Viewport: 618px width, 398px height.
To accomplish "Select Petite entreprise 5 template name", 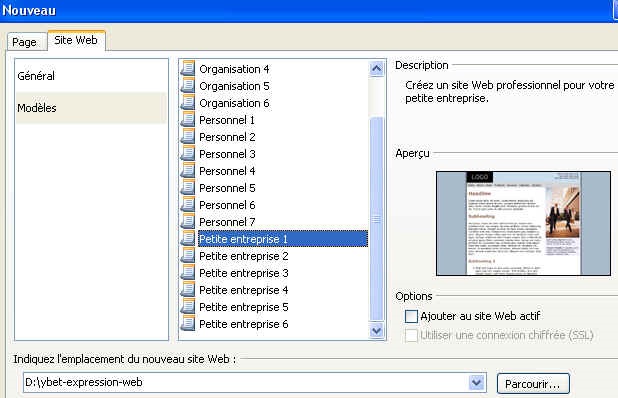I will pos(244,307).
